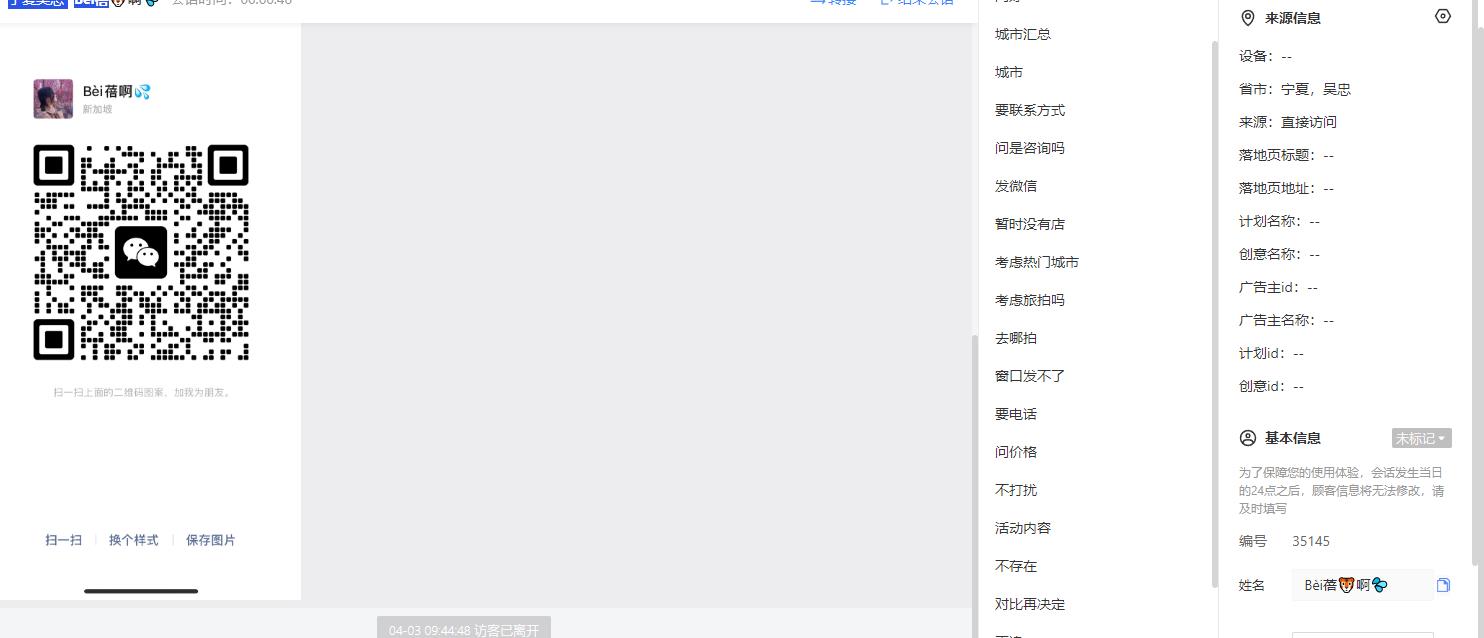This screenshot has height=638, width=1484.
Task: Click the person icon beside 基本信息
Action: tap(1247, 438)
